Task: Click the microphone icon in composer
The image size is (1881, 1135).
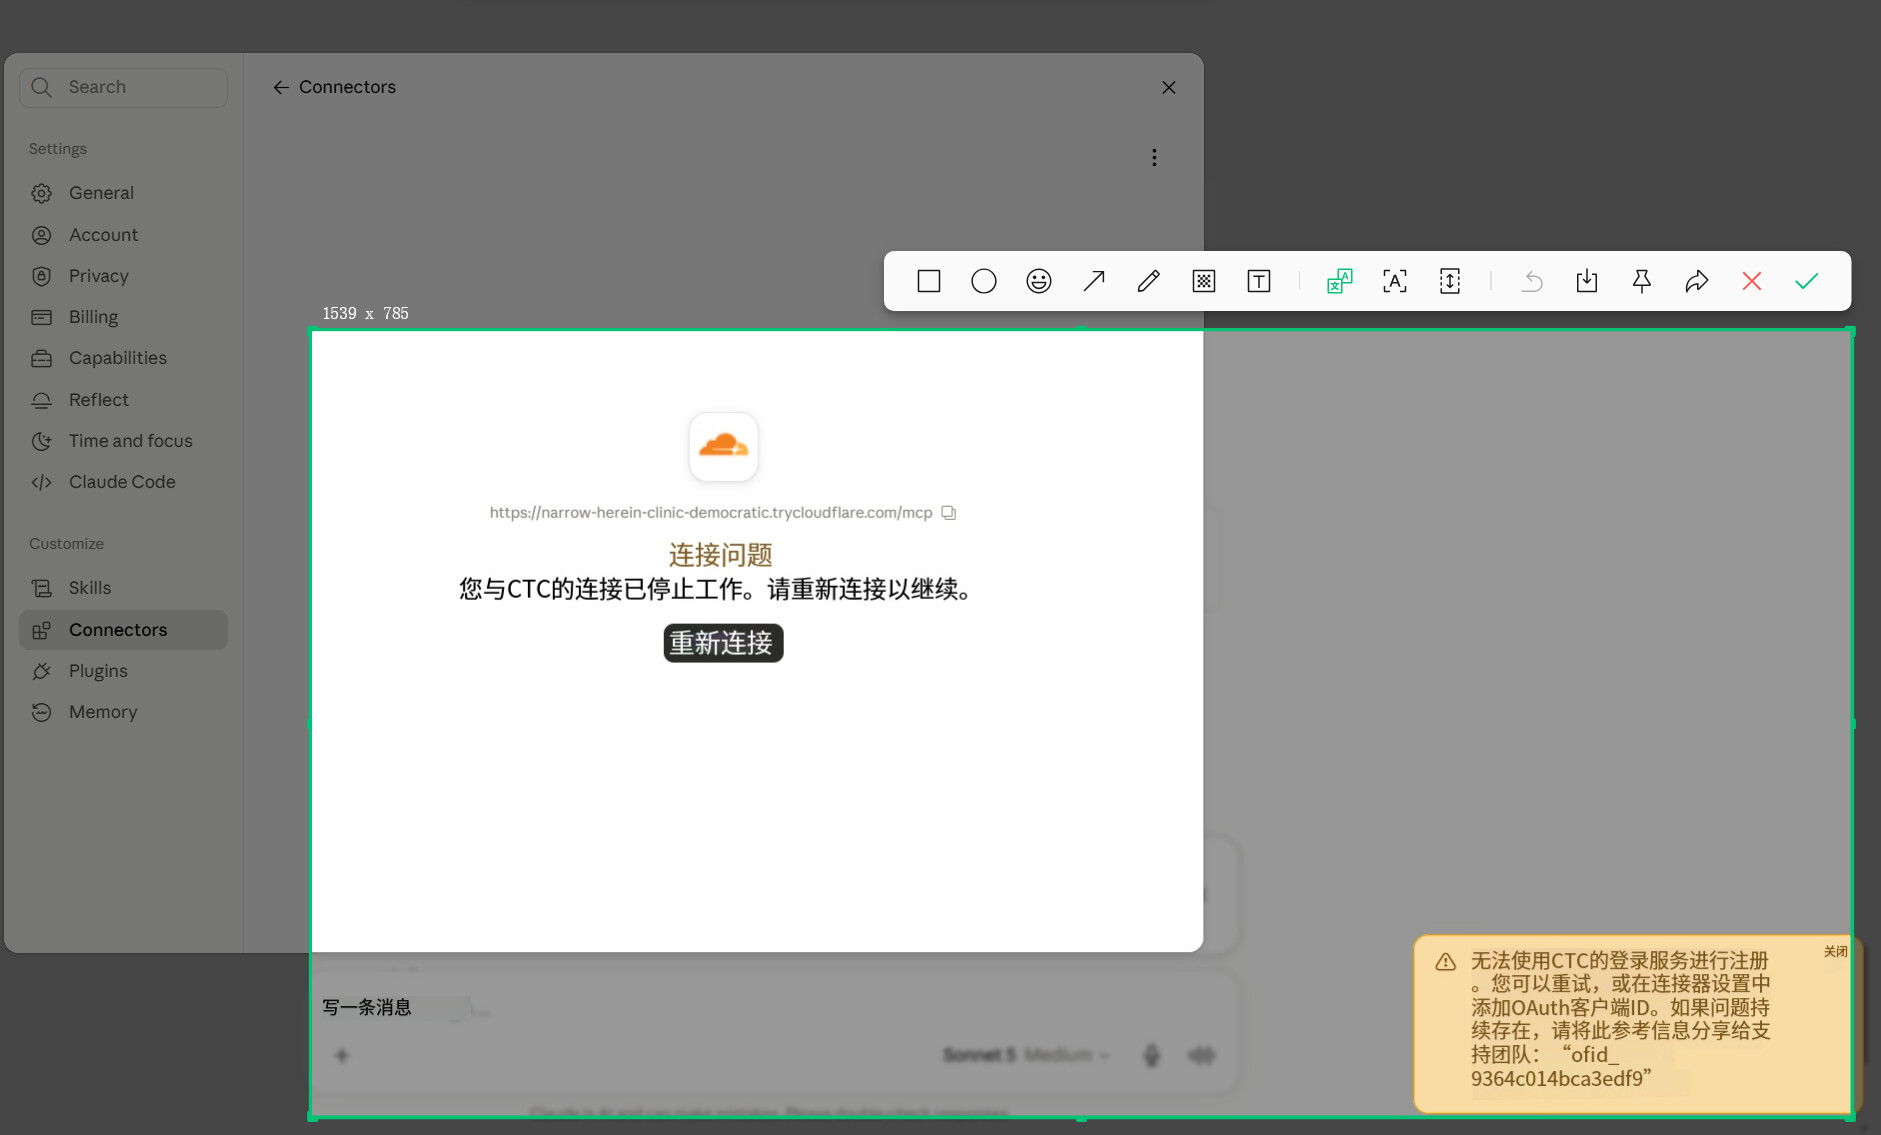Action: [x=1152, y=1055]
